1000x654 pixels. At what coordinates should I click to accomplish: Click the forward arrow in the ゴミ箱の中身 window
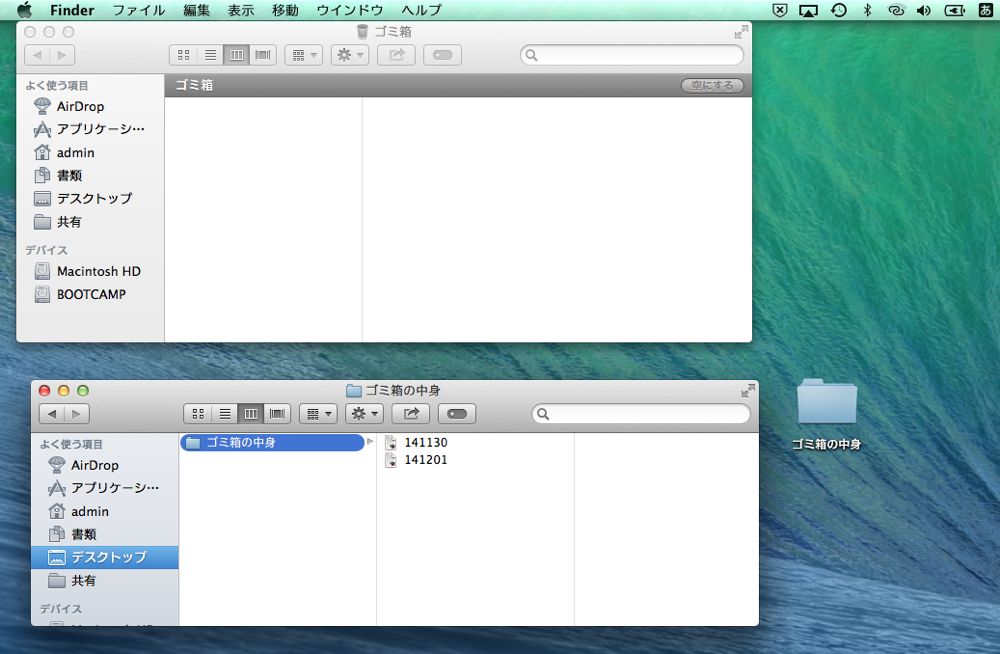click(77, 413)
